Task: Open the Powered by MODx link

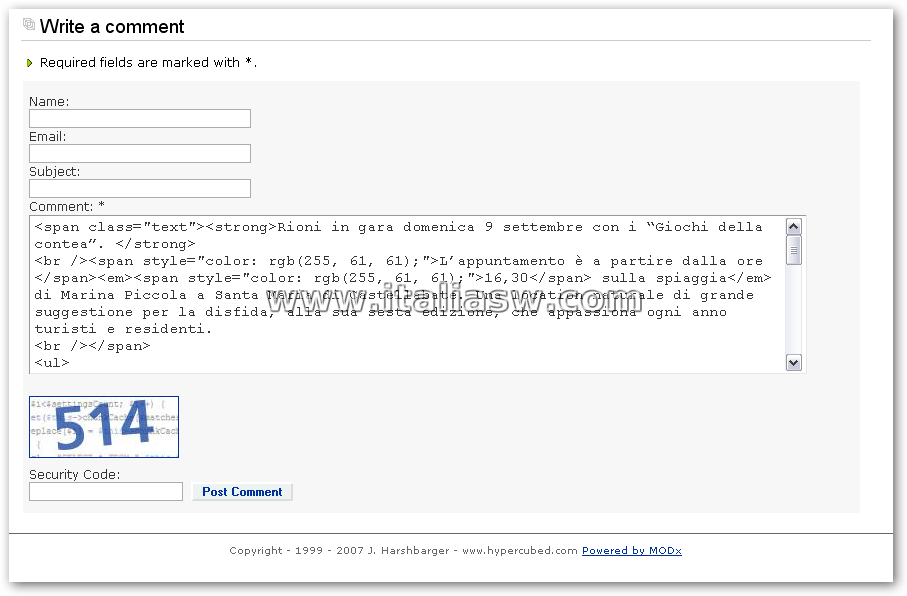Action: pyautogui.click(x=632, y=550)
